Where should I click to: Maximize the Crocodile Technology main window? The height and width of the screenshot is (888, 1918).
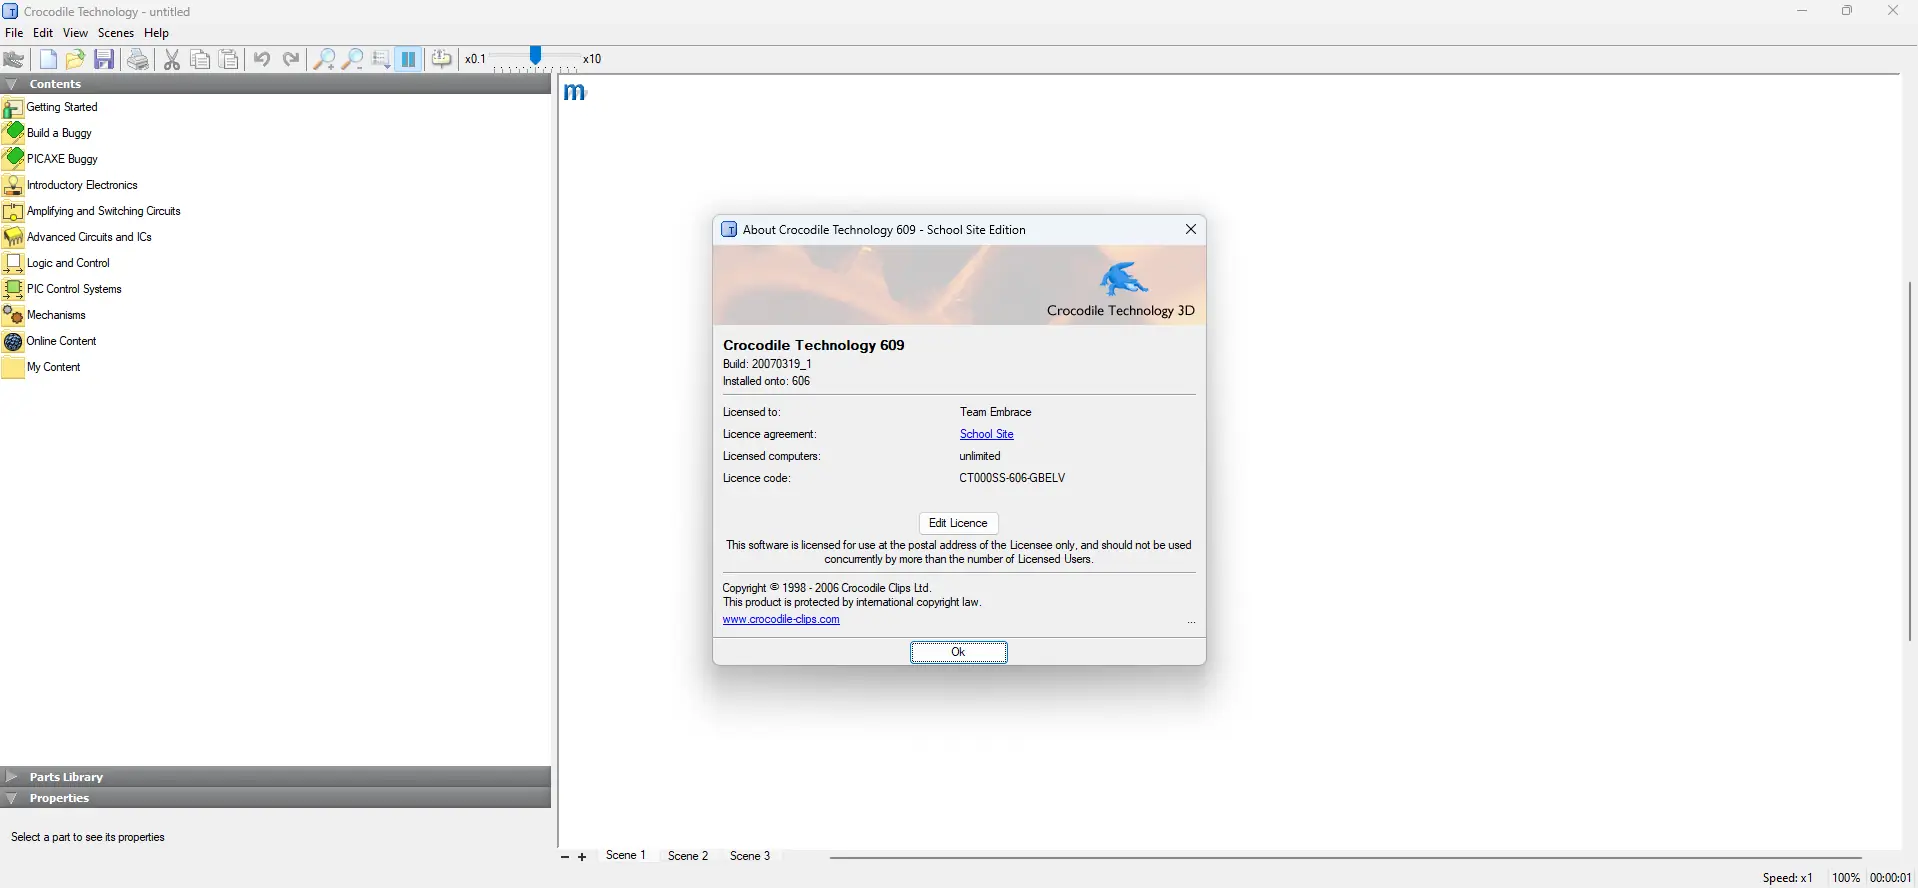tap(1847, 11)
